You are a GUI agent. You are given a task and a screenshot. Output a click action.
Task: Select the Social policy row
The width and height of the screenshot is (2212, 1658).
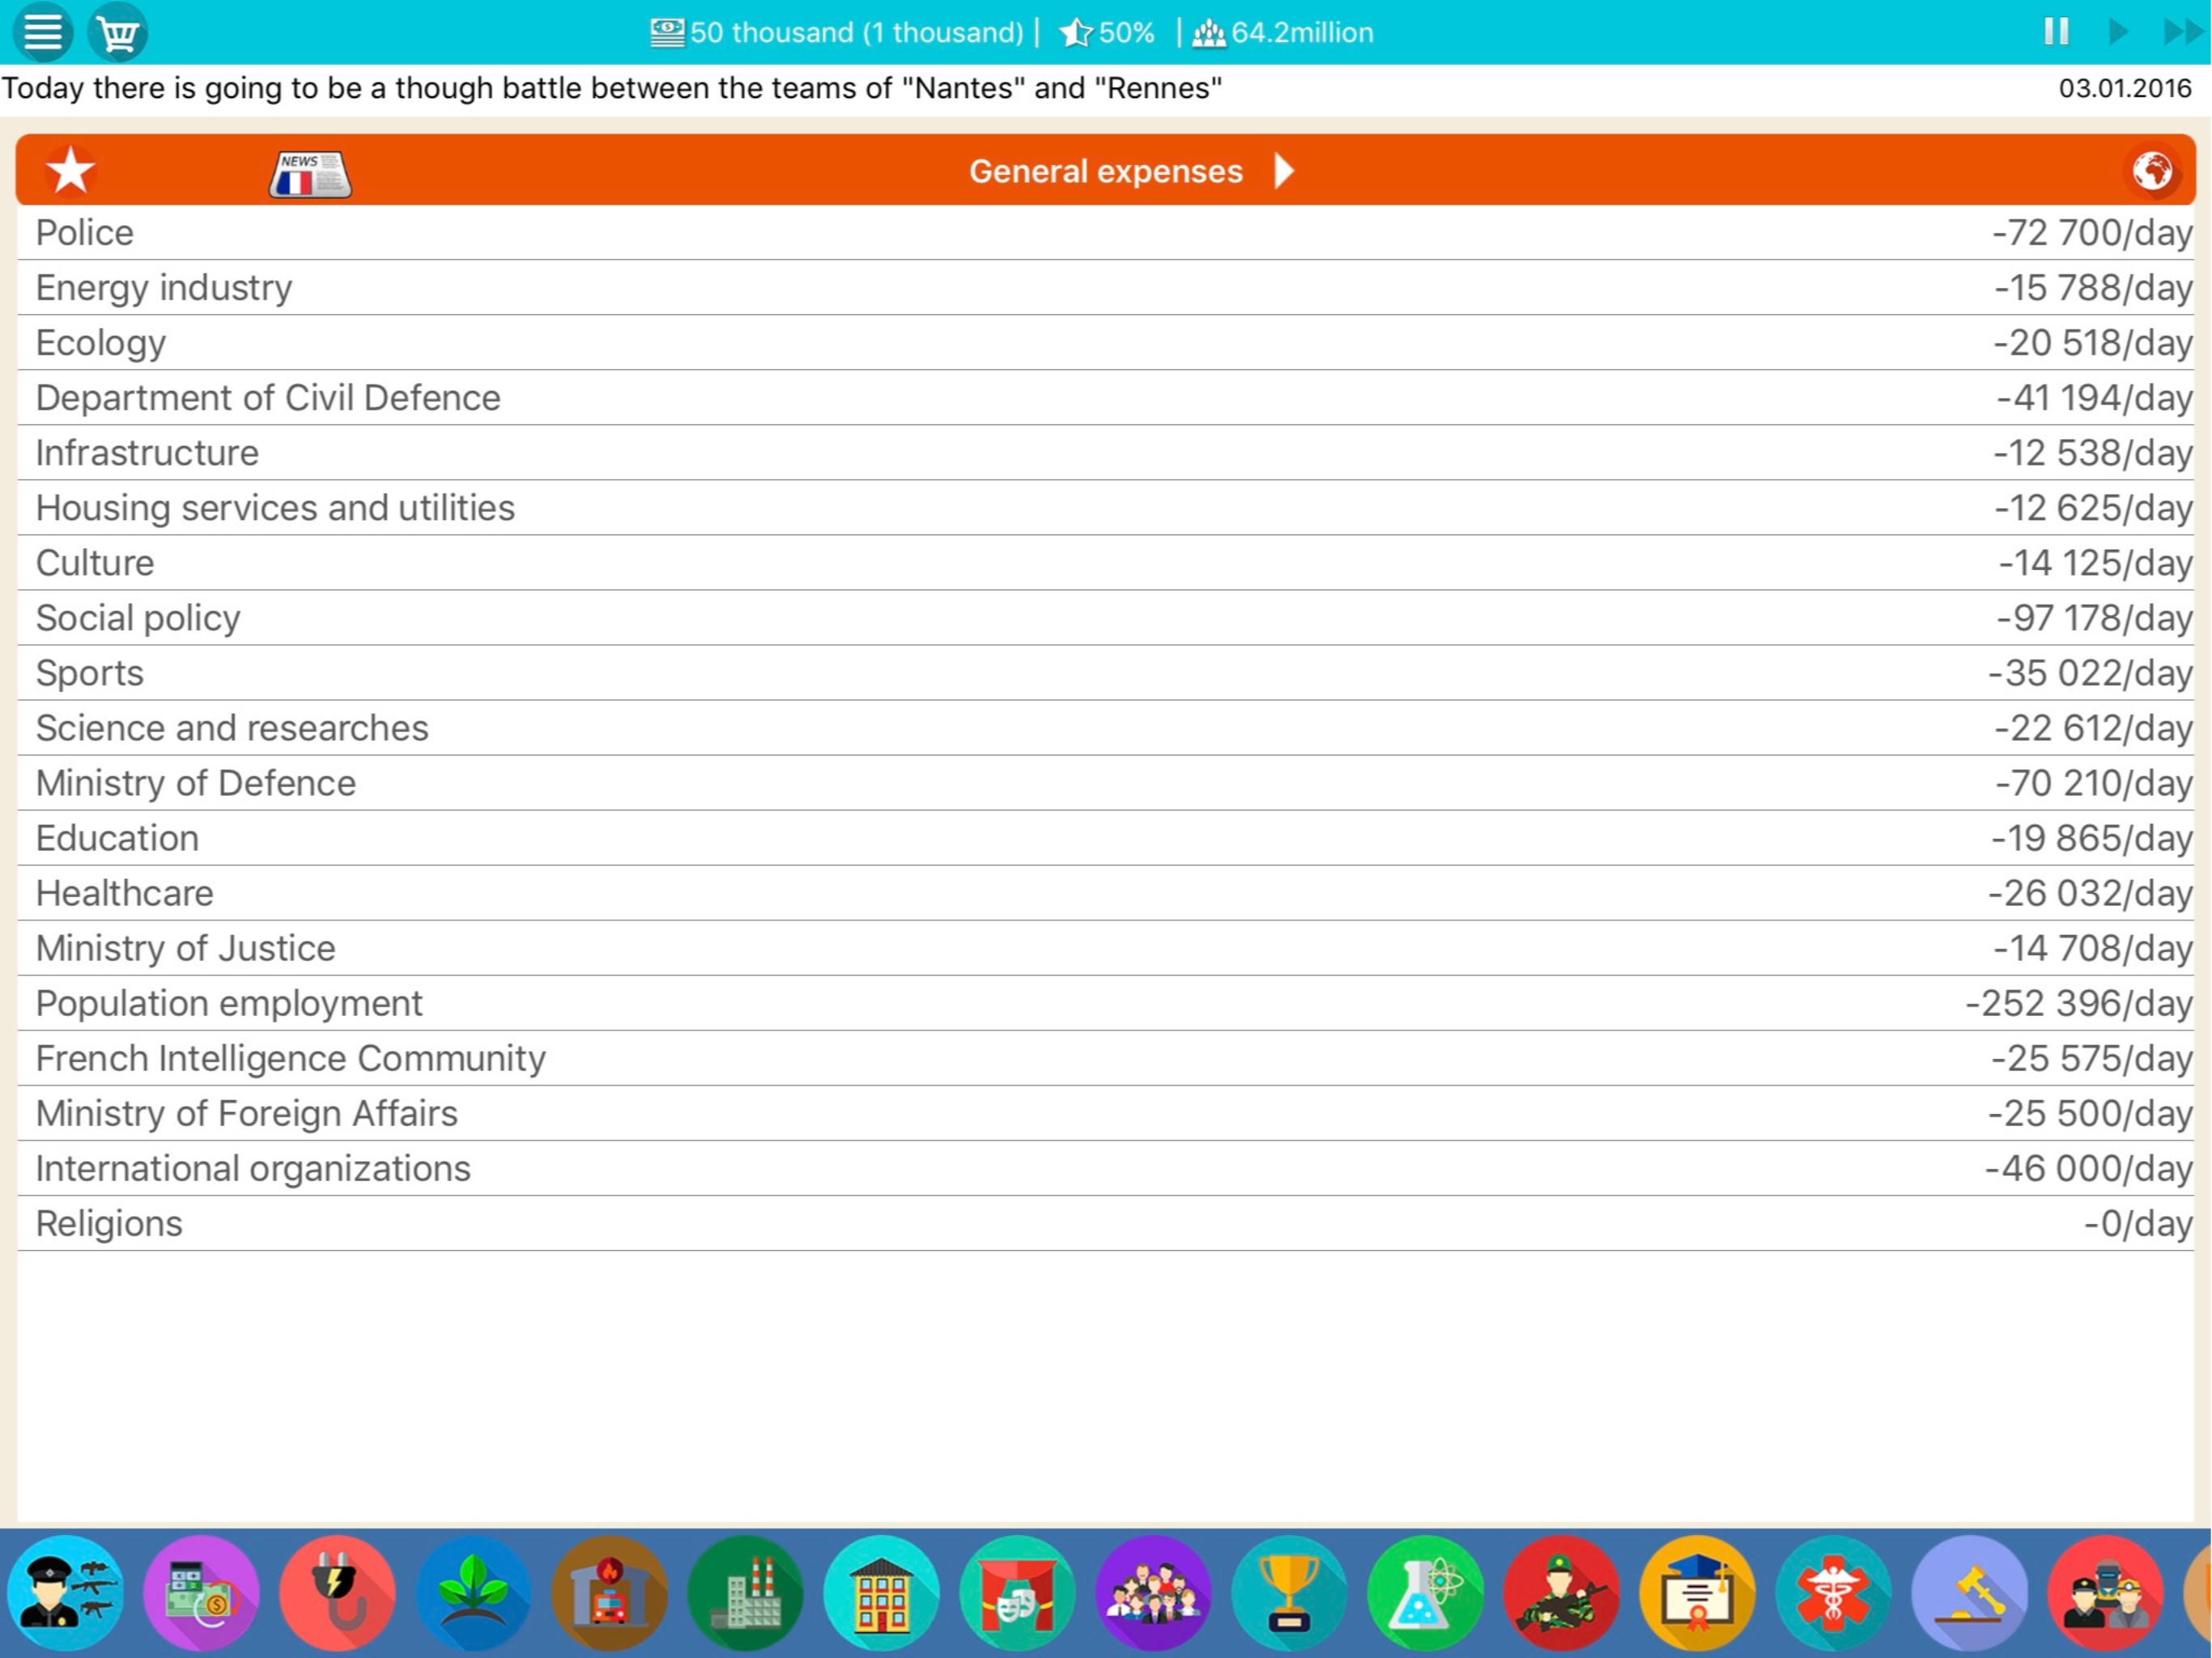point(1106,618)
